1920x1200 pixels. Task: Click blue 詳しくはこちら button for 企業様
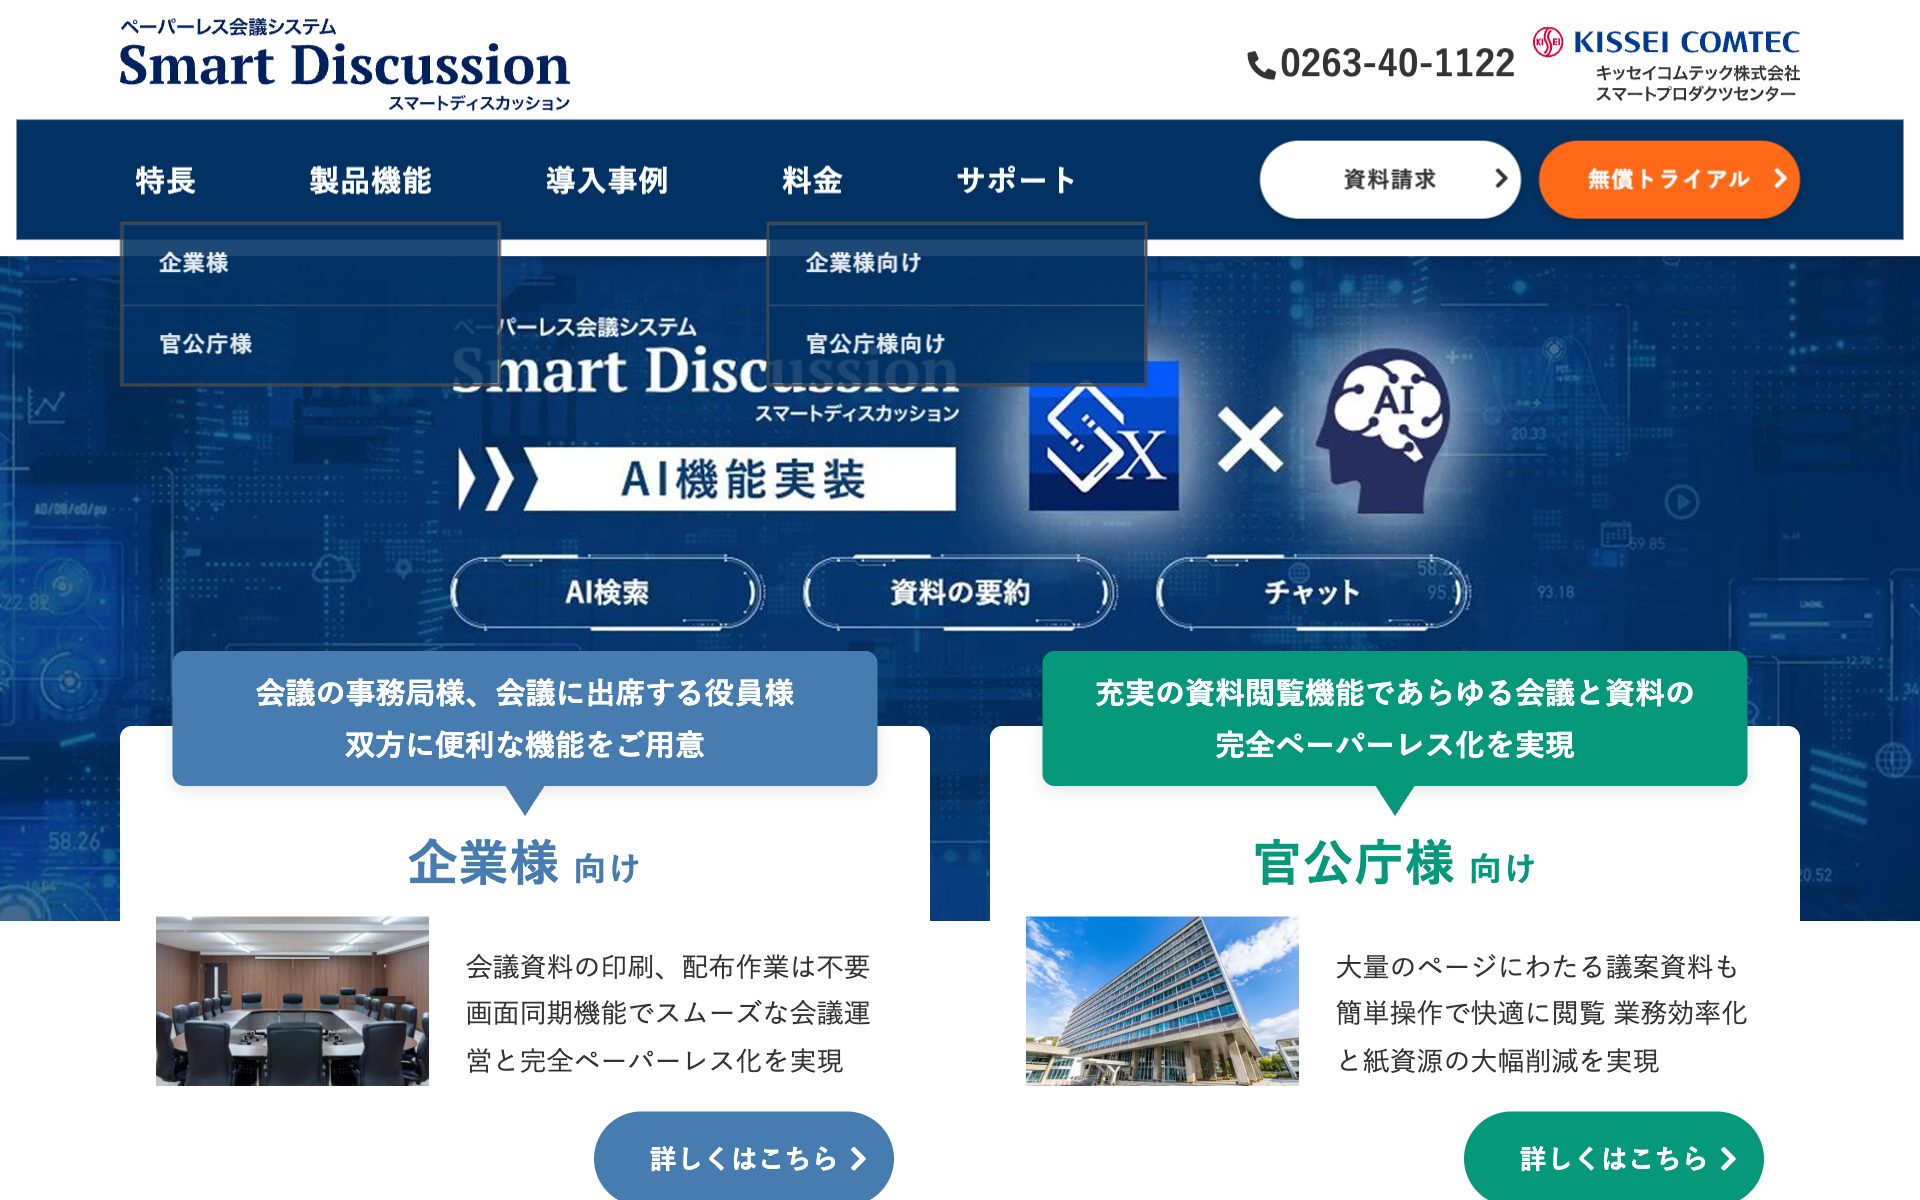(x=744, y=1157)
